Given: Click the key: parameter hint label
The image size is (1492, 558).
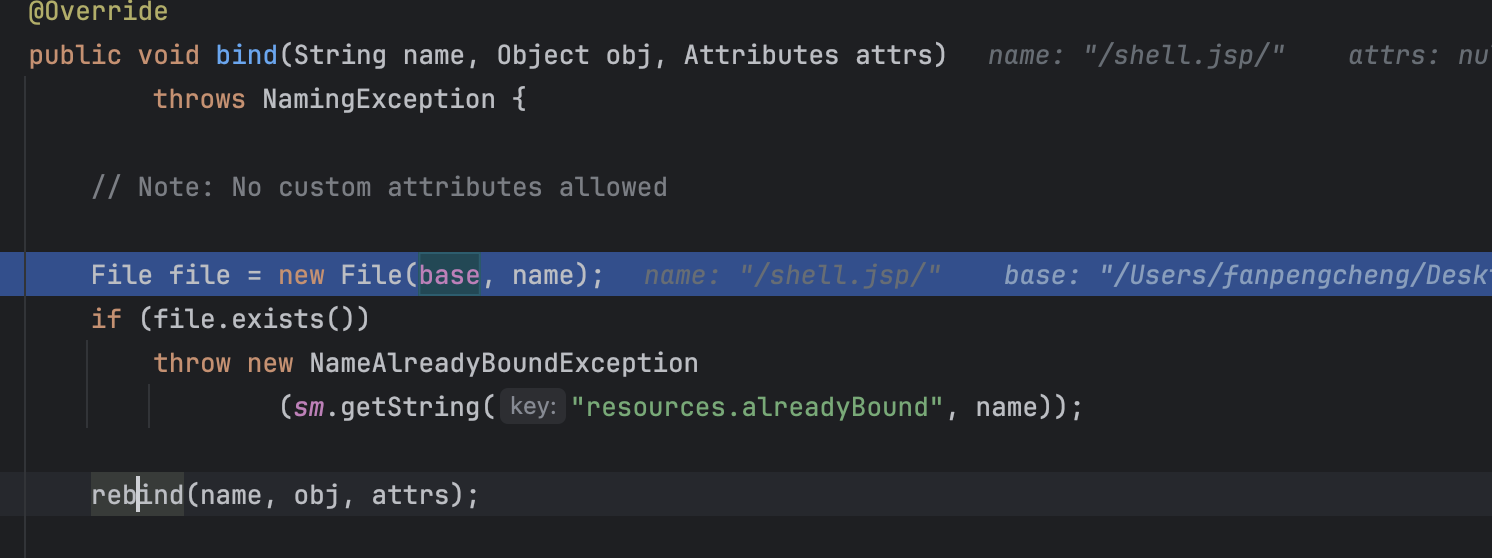Looking at the screenshot, I should tap(533, 407).
